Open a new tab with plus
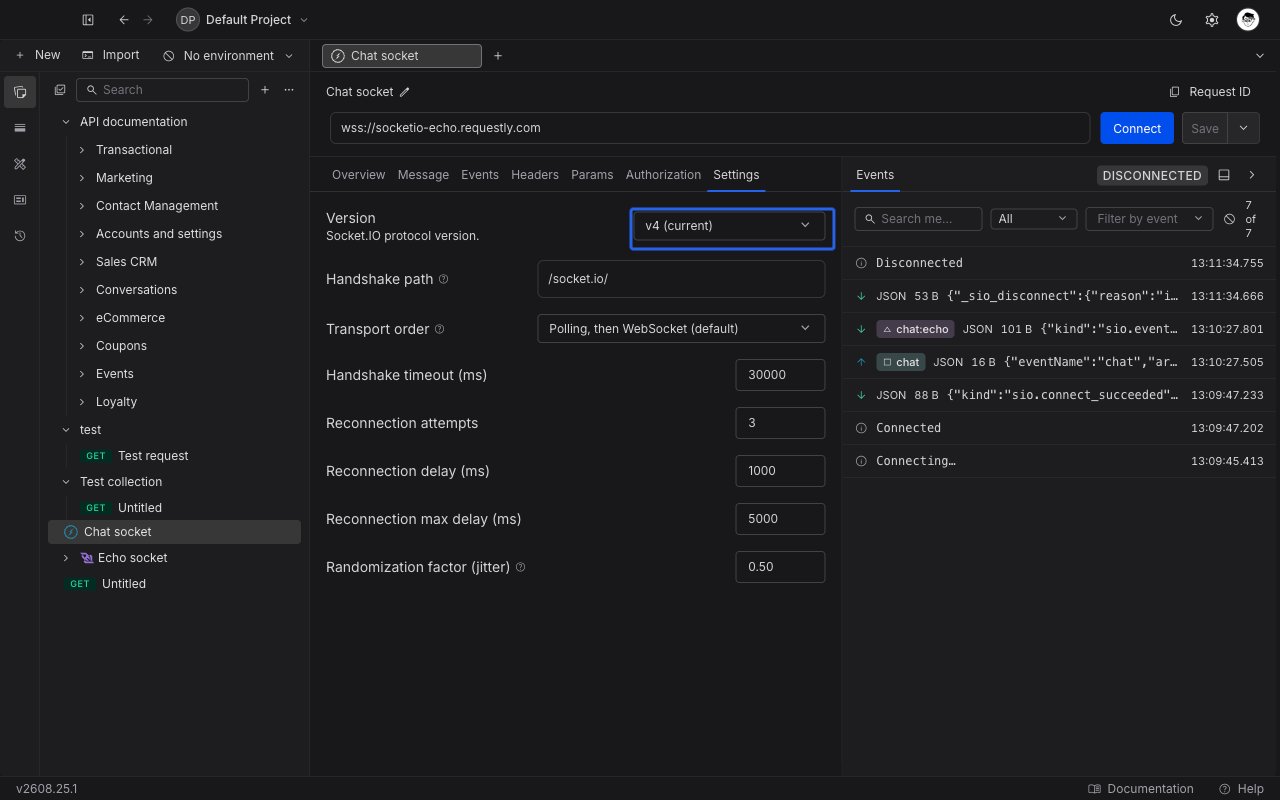The height and width of the screenshot is (800, 1280). point(498,56)
